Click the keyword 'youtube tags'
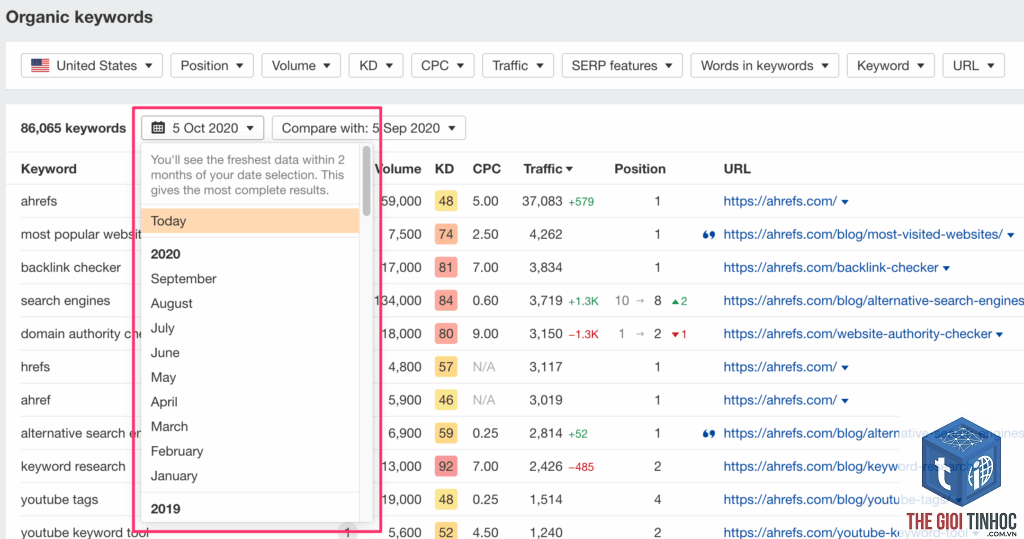Viewport: 1024px width, 539px height. pyautogui.click(x=59, y=500)
